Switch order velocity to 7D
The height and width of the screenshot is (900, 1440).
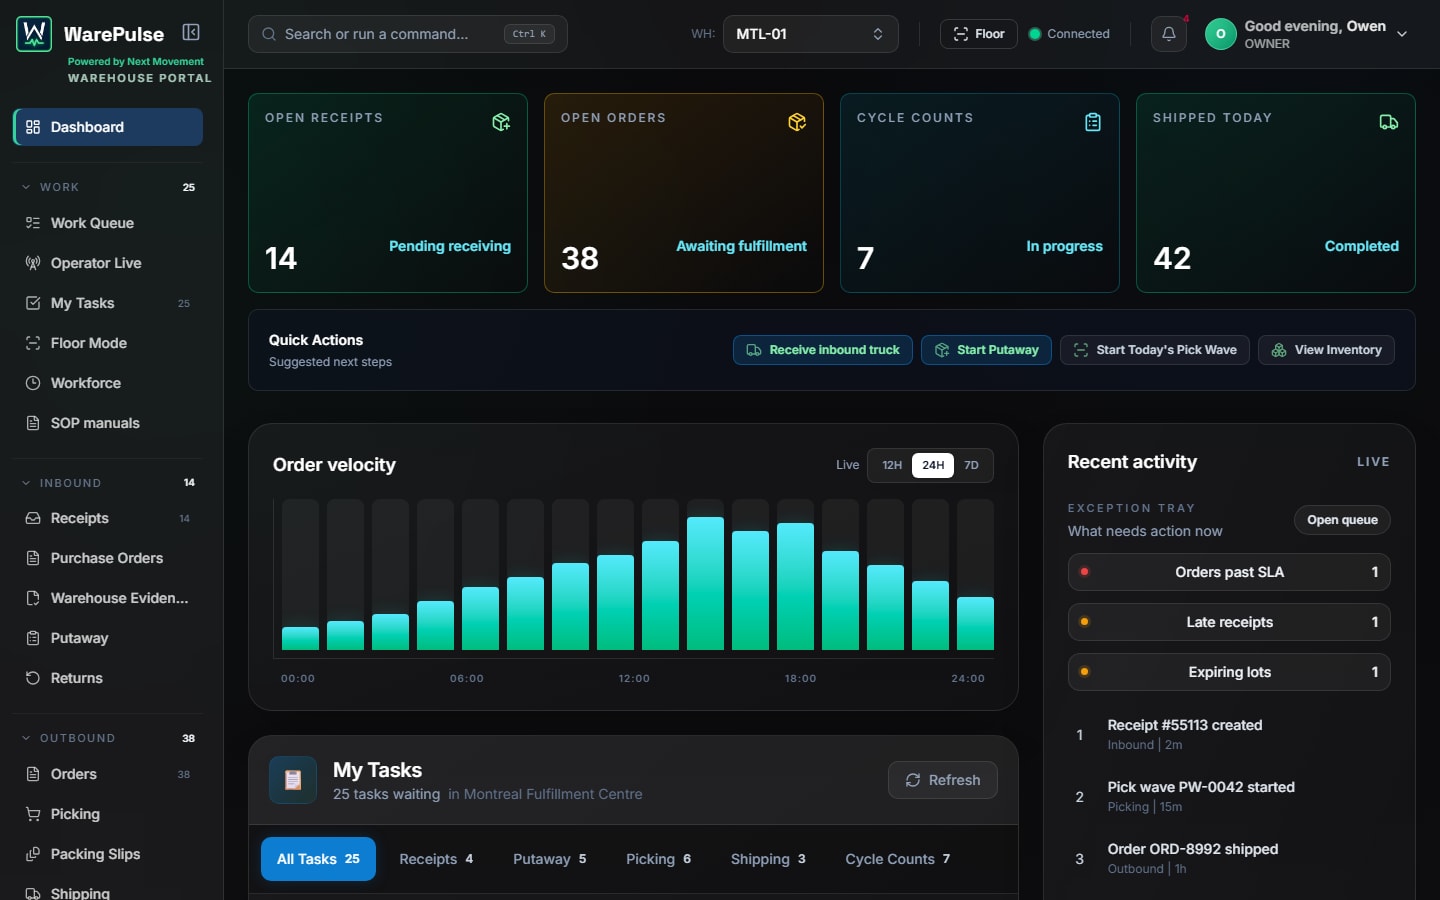click(971, 465)
